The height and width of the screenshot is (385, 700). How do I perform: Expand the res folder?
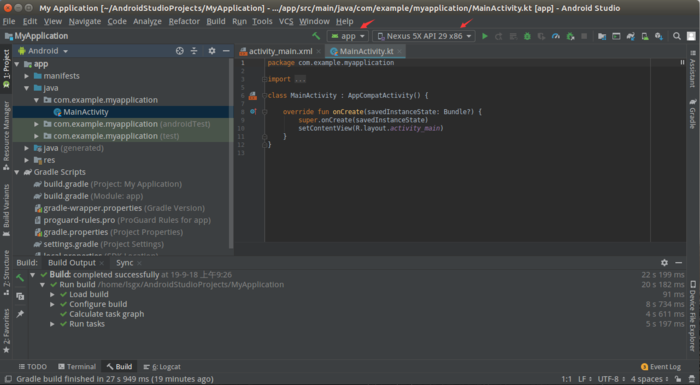(27, 160)
